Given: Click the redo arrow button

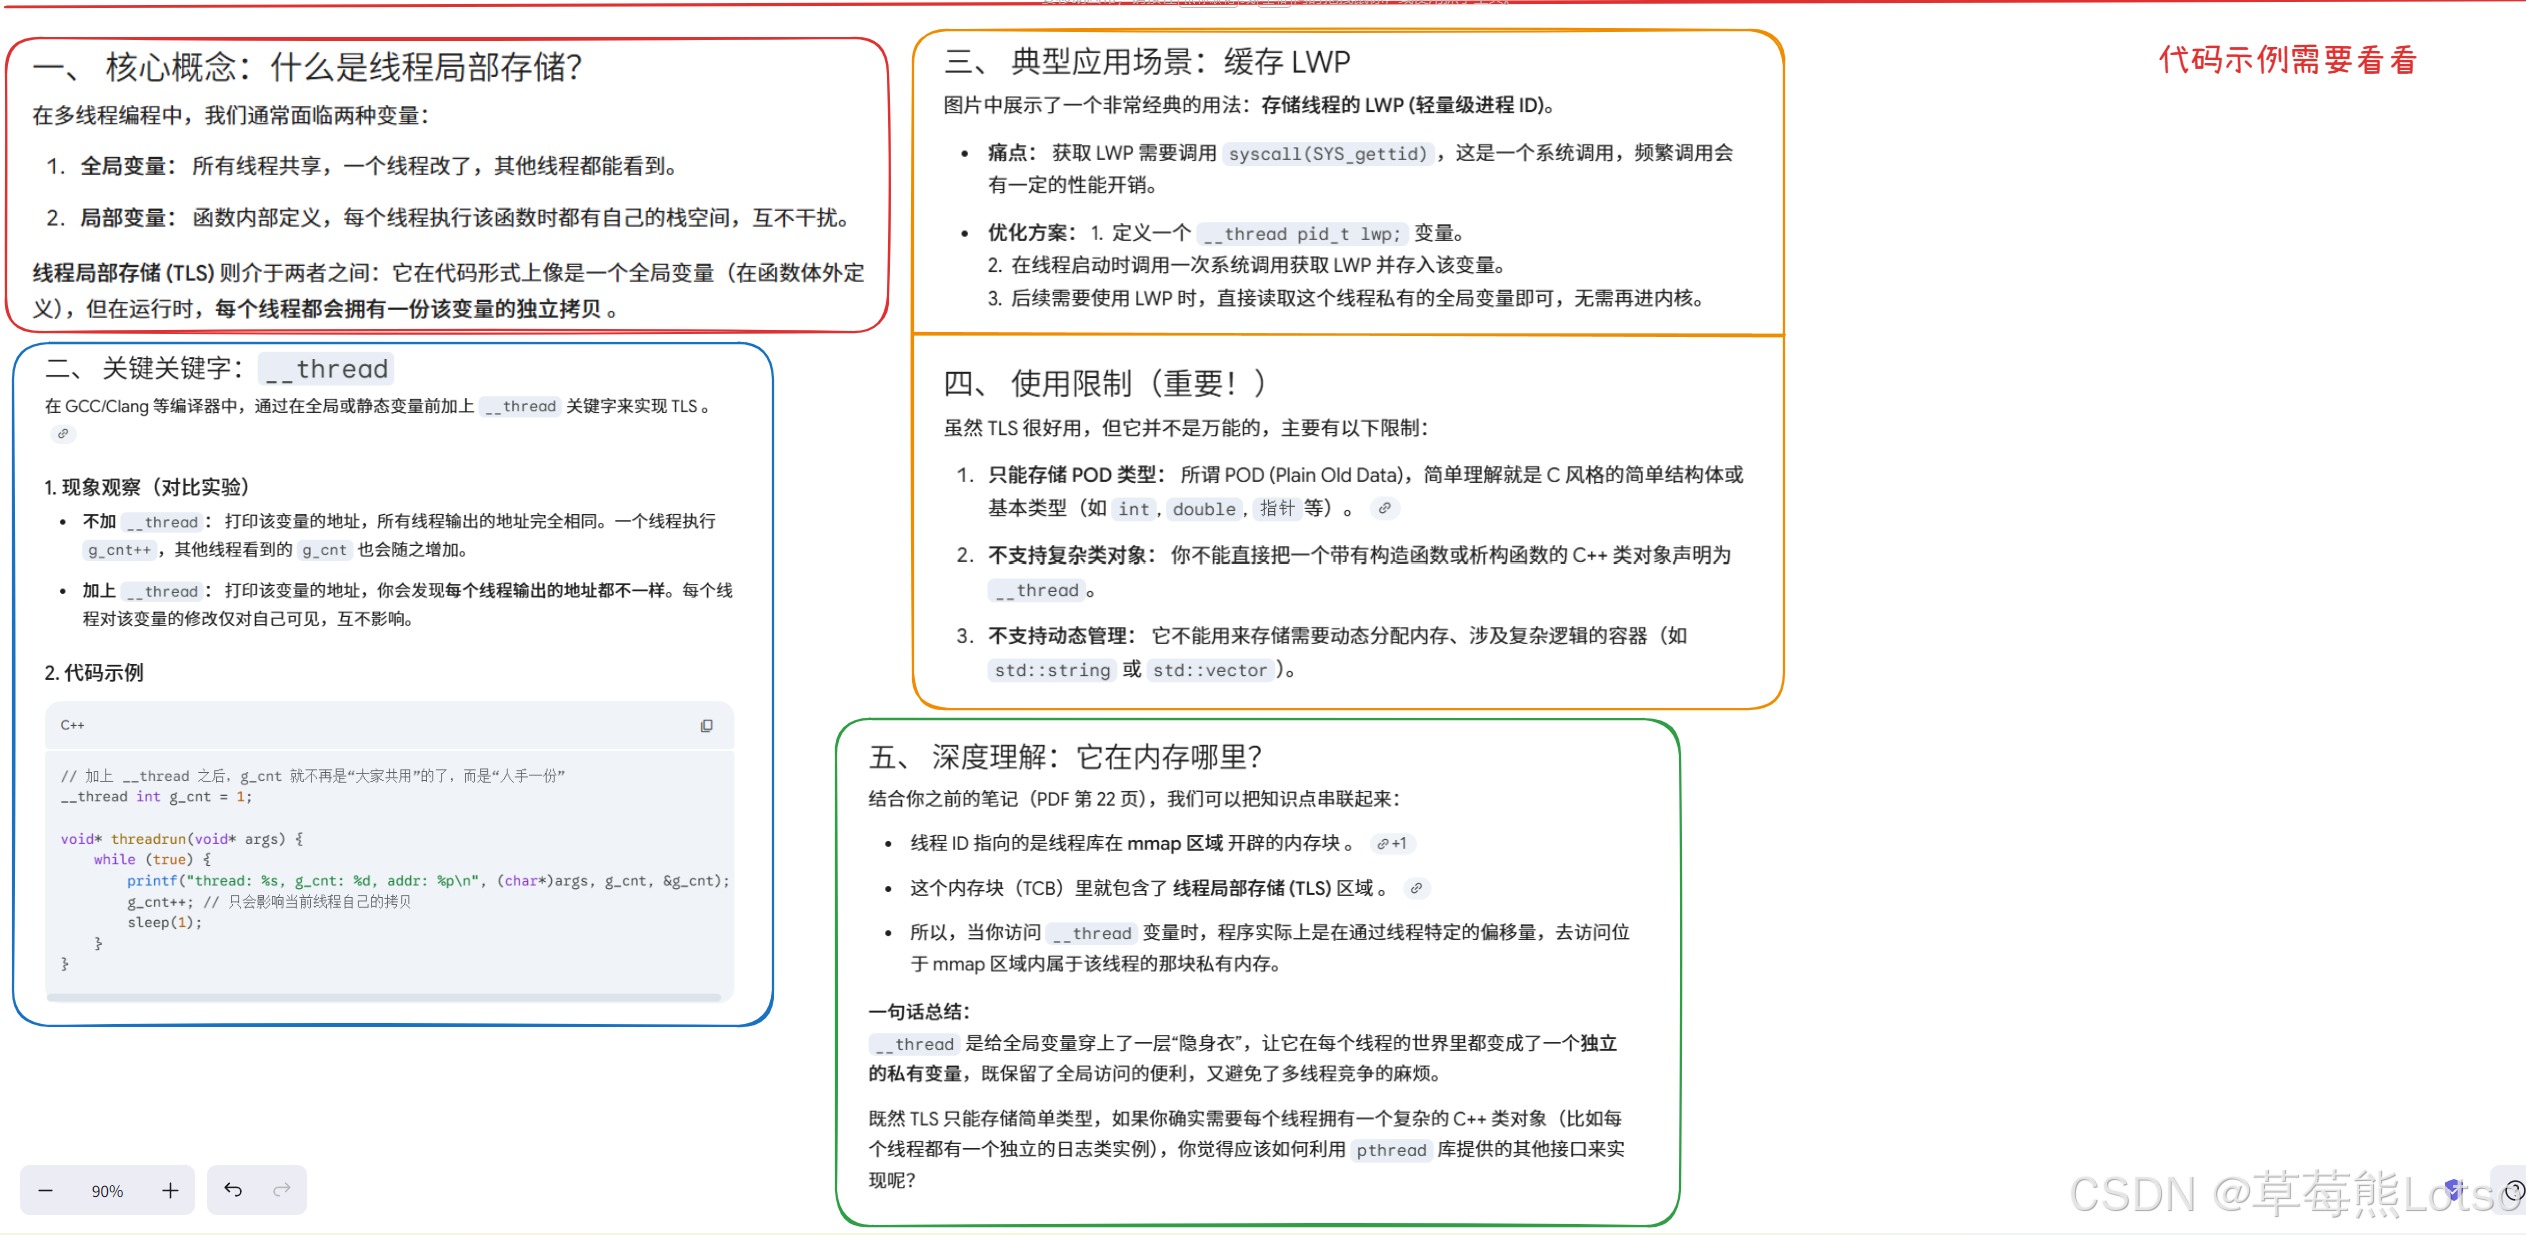Looking at the screenshot, I should tap(282, 1189).
